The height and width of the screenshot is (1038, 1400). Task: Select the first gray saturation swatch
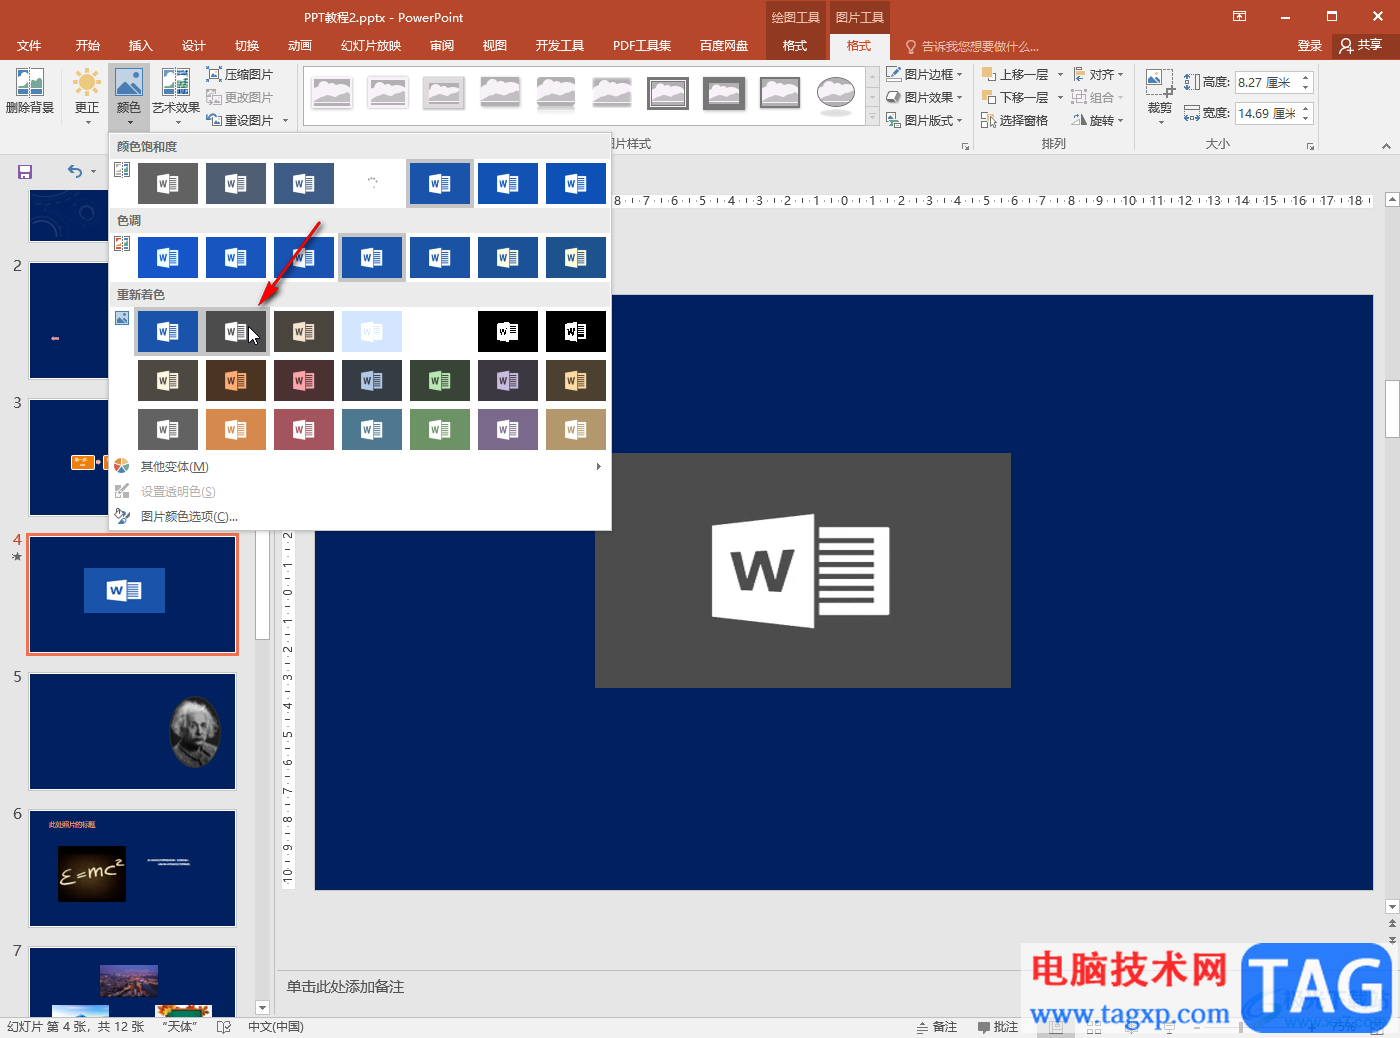[168, 184]
